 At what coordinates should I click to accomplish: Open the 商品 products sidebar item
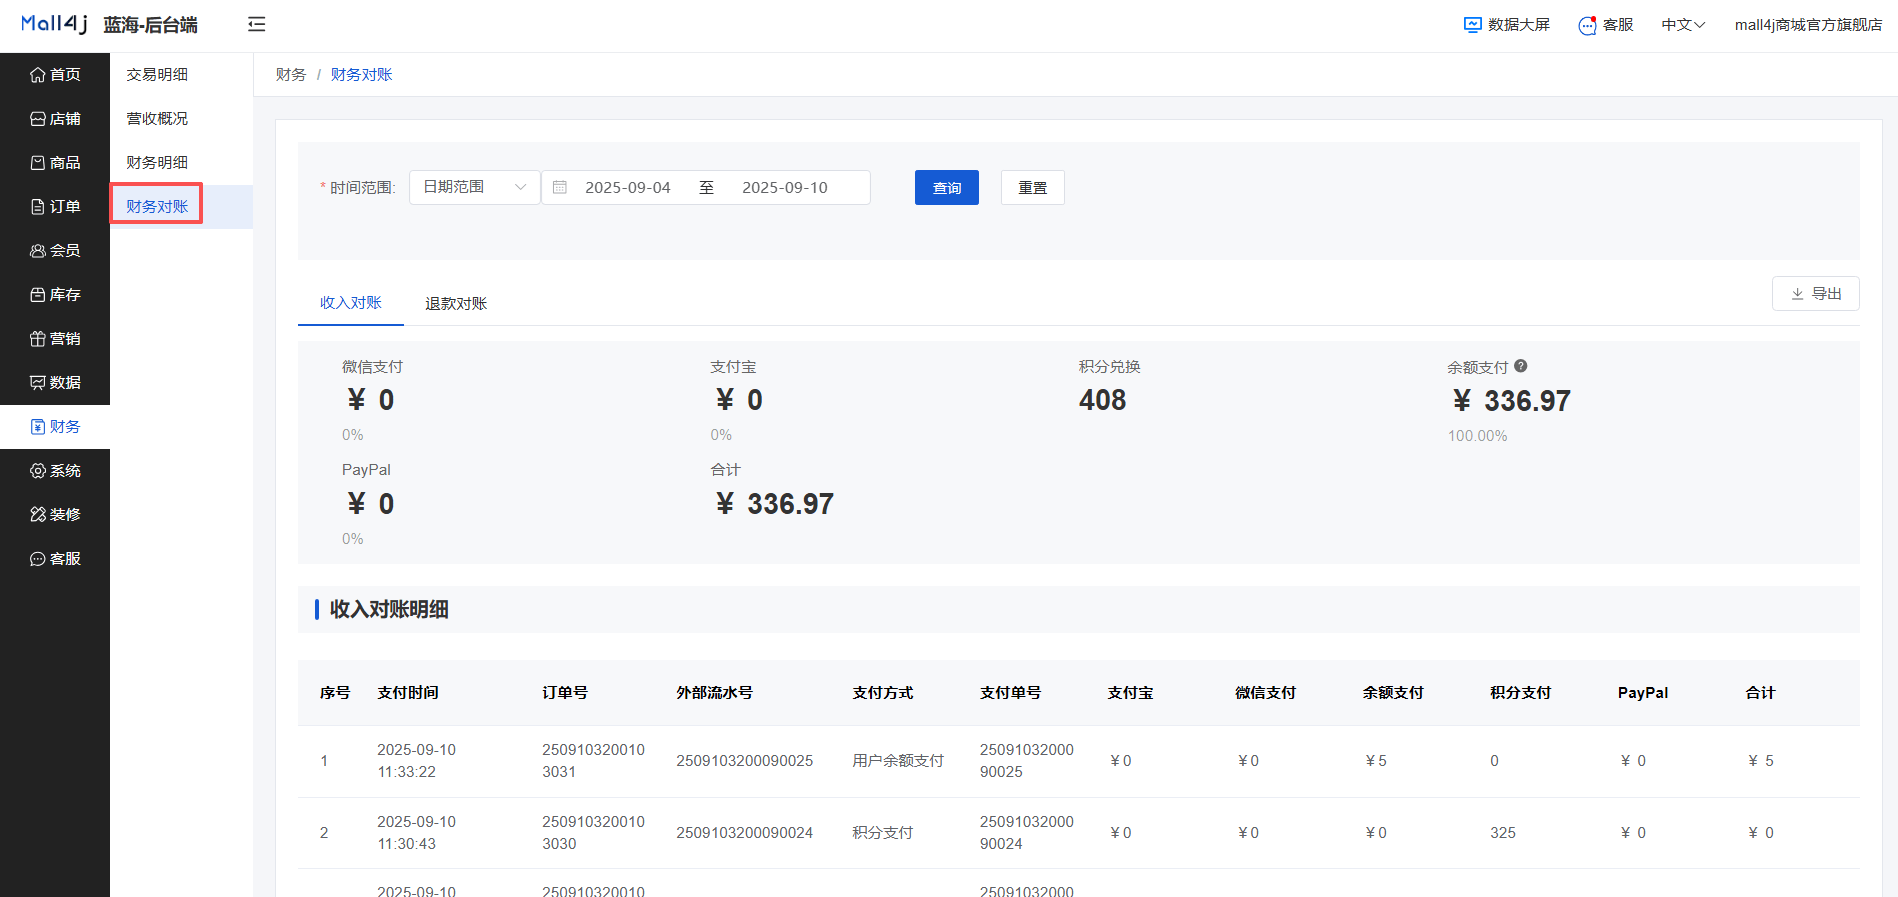pyautogui.click(x=55, y=163)
